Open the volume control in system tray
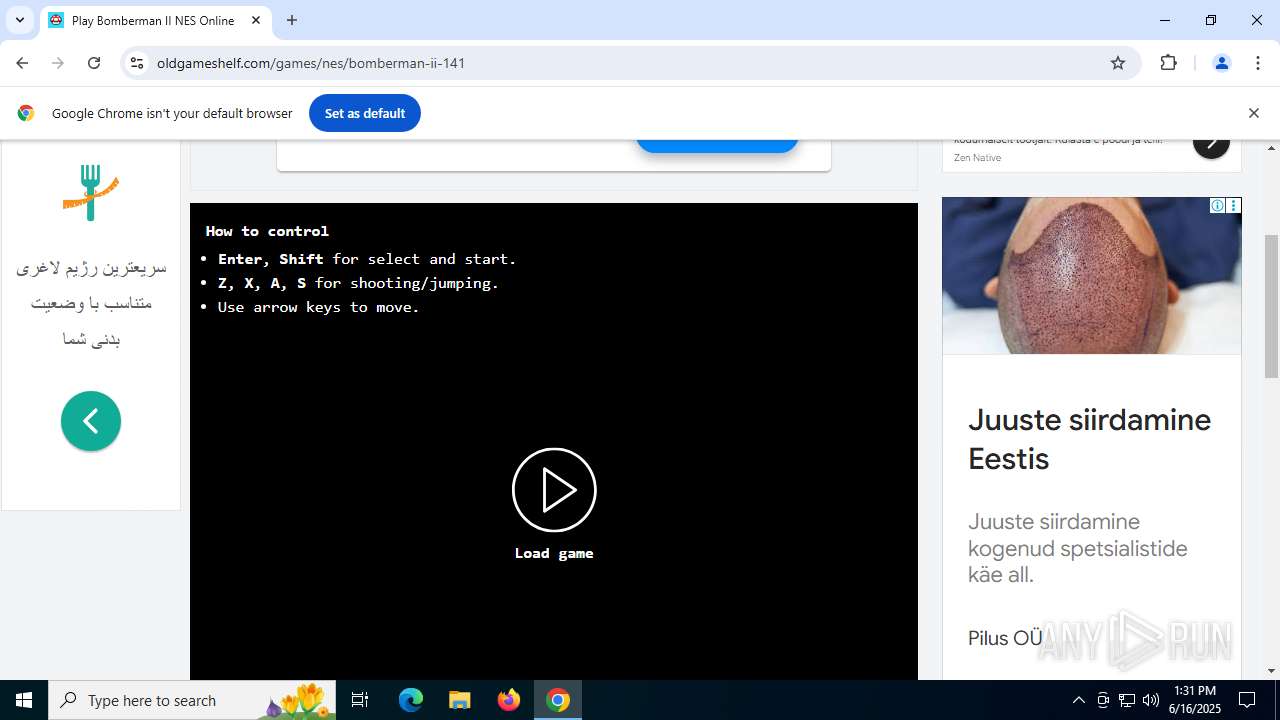 tap(1151, 700)
